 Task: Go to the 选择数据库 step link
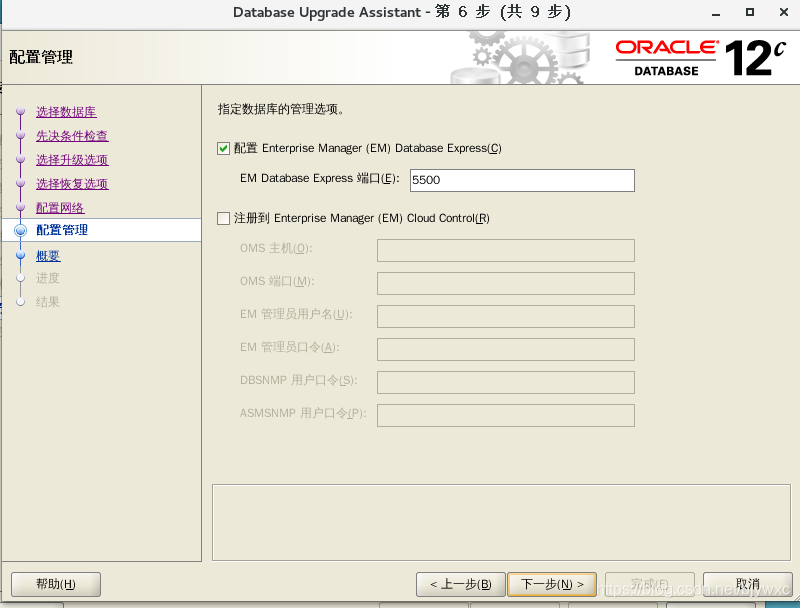[66, 112]
